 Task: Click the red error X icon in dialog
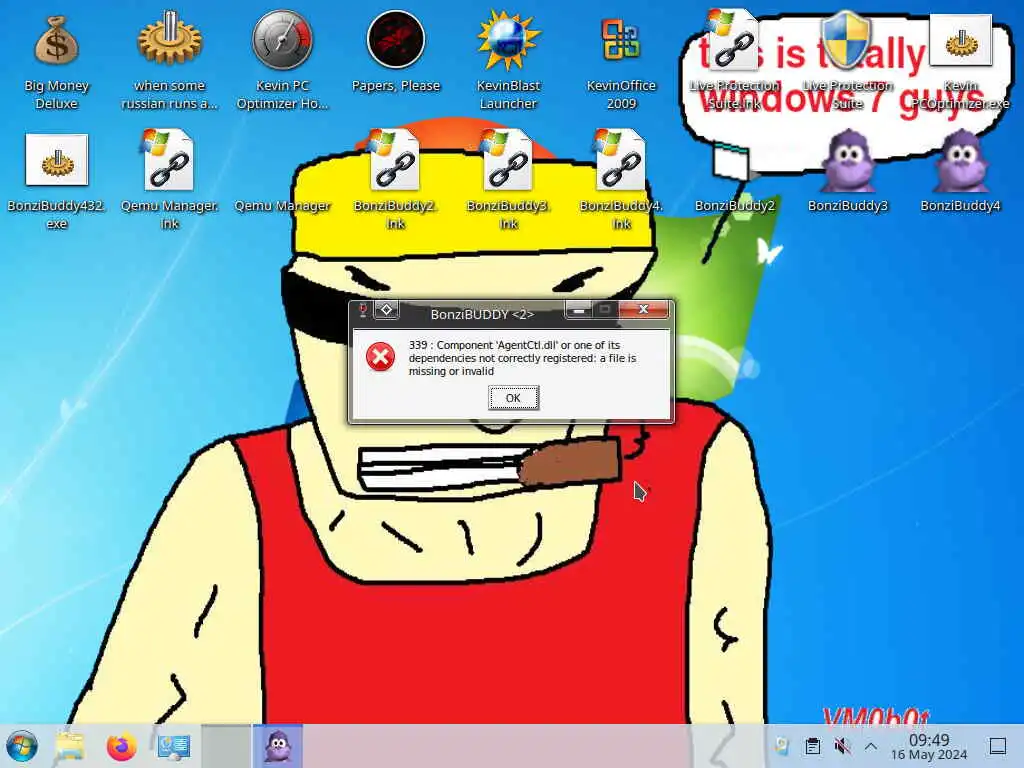380,357
